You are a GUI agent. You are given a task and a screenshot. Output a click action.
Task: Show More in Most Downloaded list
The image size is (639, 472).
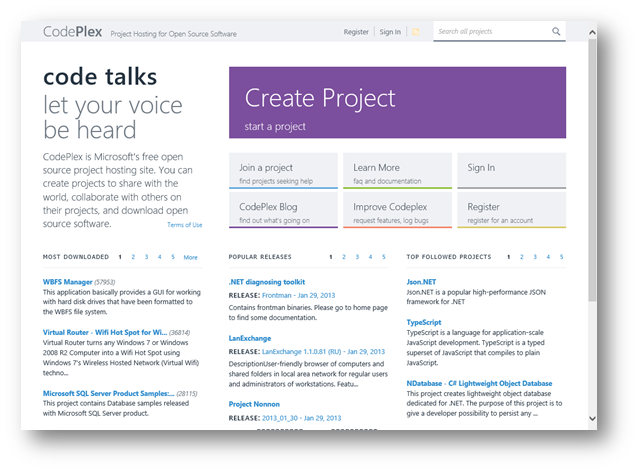coord(190,257)
